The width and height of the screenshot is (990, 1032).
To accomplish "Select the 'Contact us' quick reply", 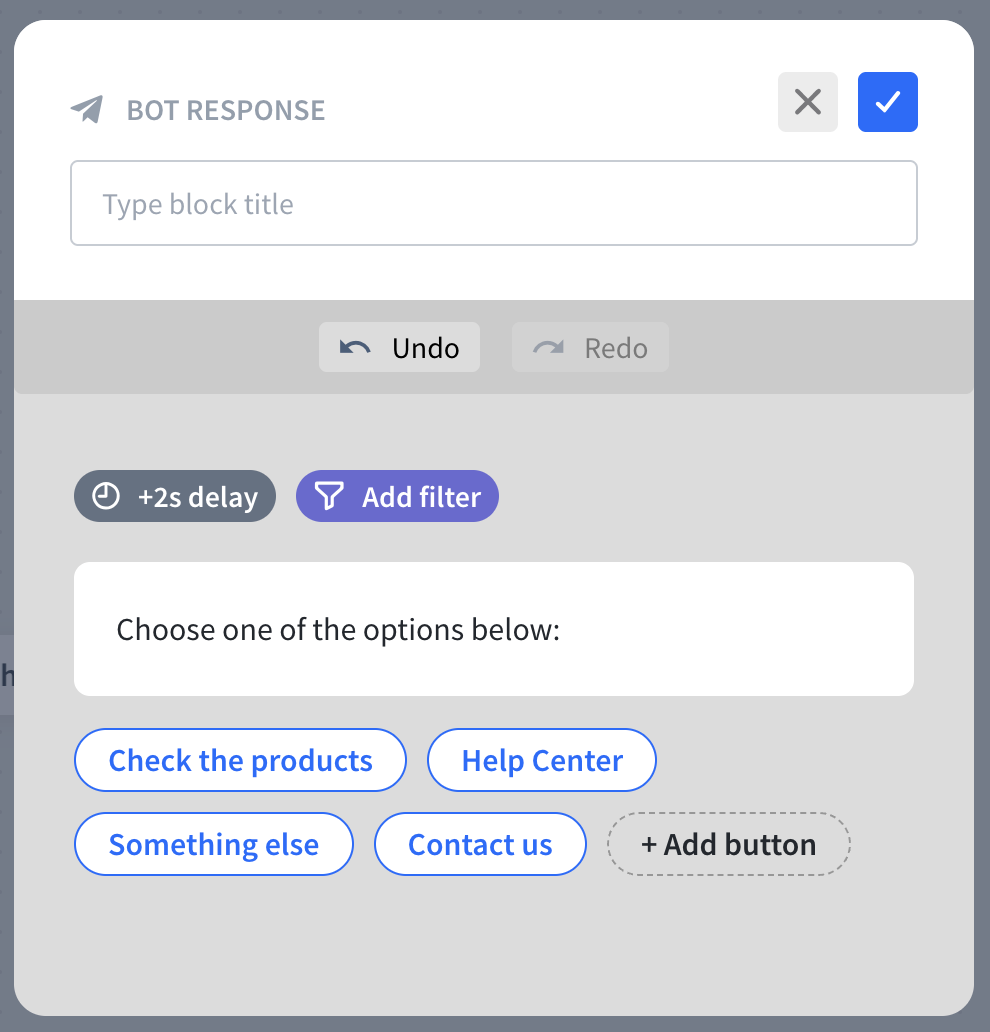I will click(x=480, y=844).
